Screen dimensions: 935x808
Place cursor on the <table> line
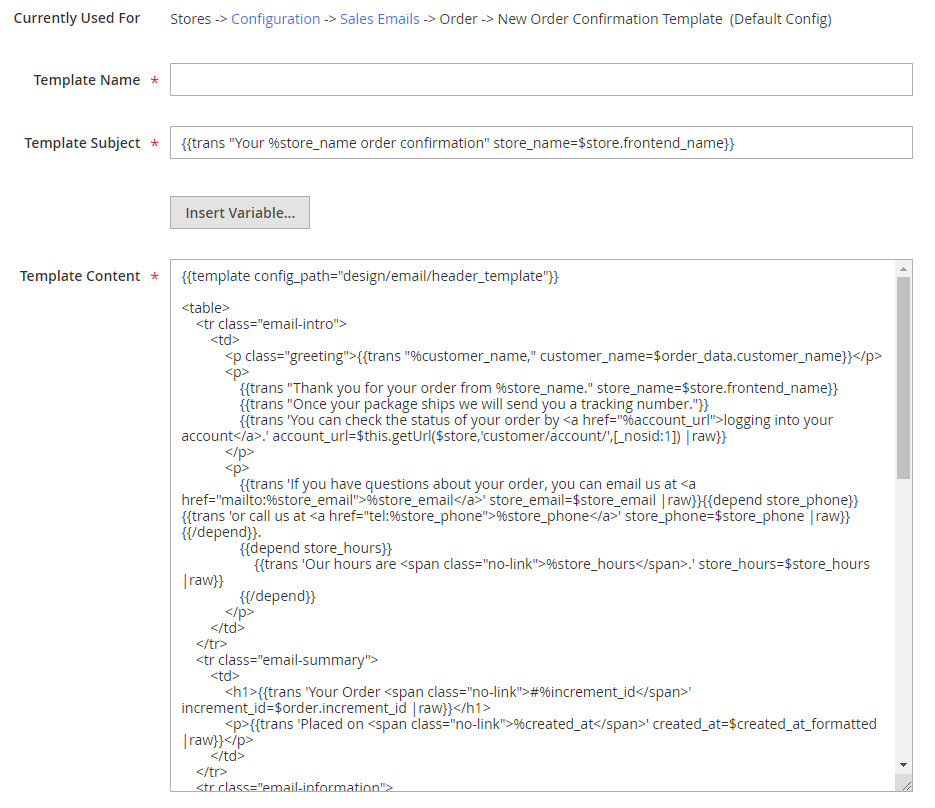(206, 308)
